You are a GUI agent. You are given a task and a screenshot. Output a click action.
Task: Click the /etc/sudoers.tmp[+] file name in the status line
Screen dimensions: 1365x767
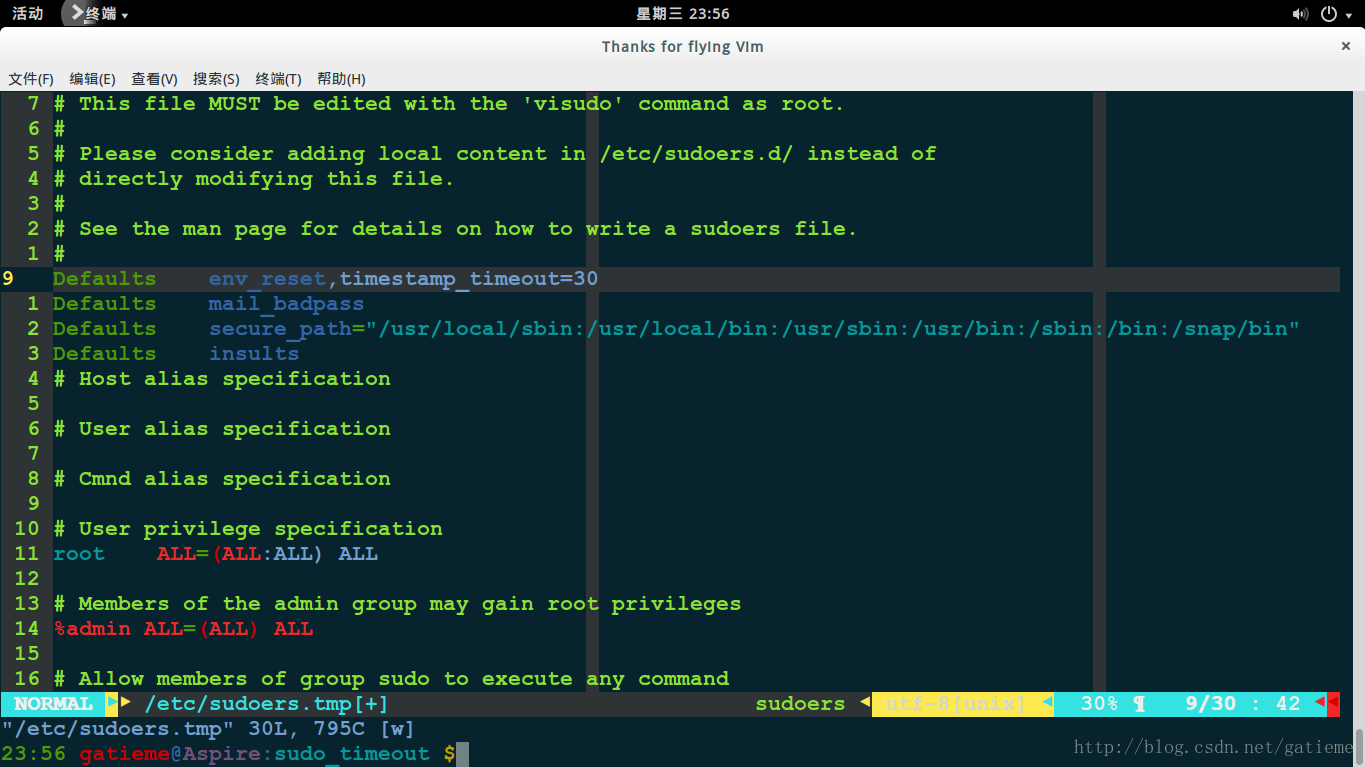pos(266,704)
